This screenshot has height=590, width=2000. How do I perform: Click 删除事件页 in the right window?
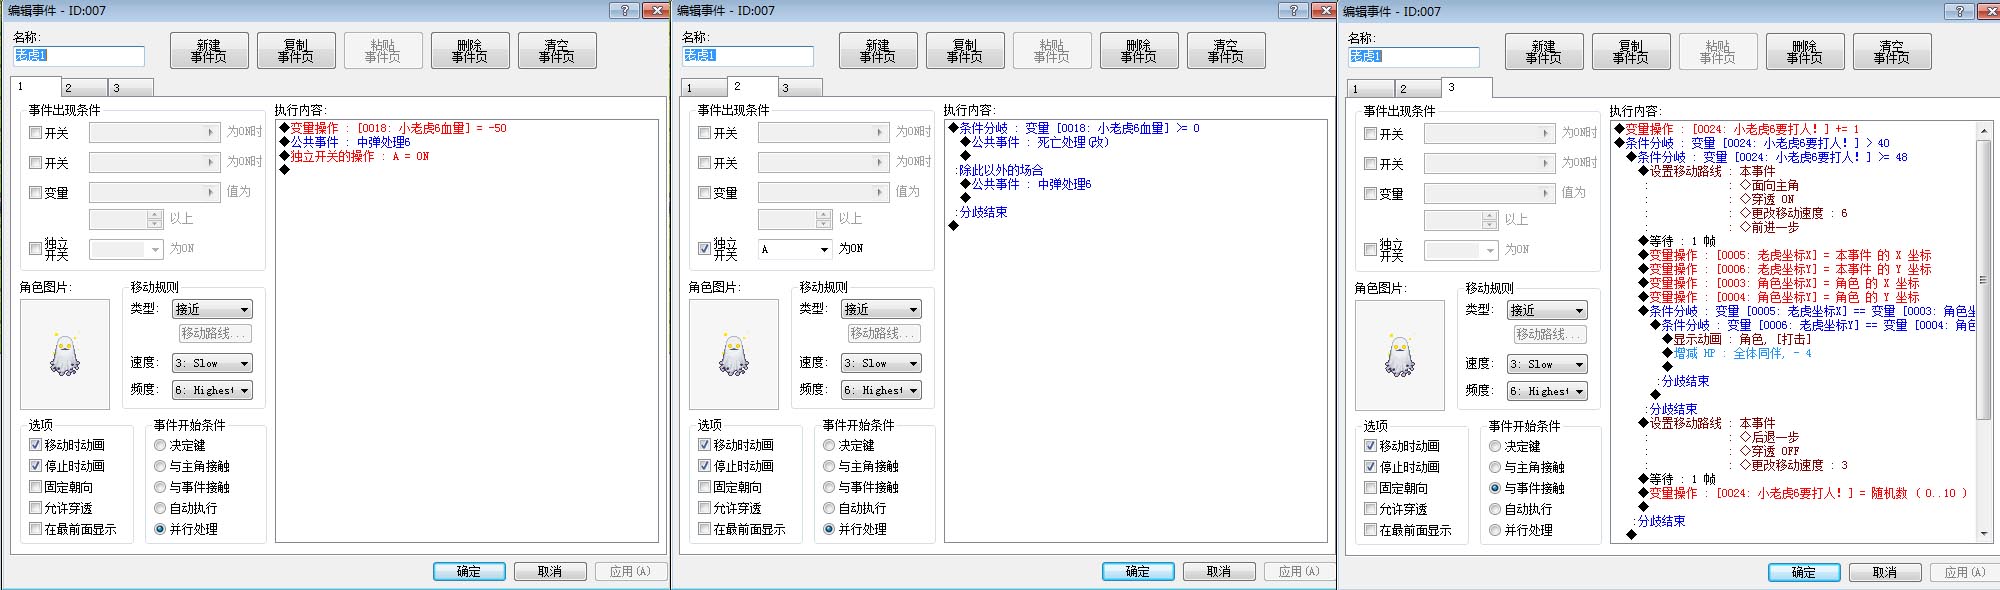coord(1805,52)
